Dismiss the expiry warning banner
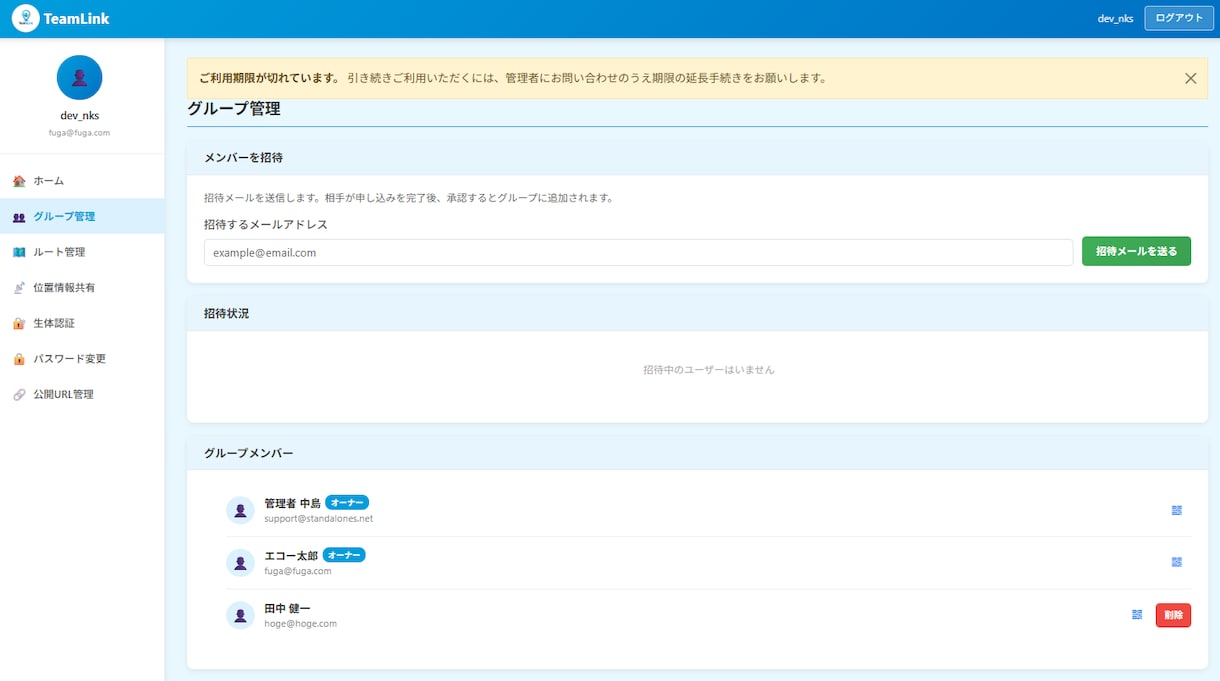The image size is (1220, 681). [x=1190, y=78]
